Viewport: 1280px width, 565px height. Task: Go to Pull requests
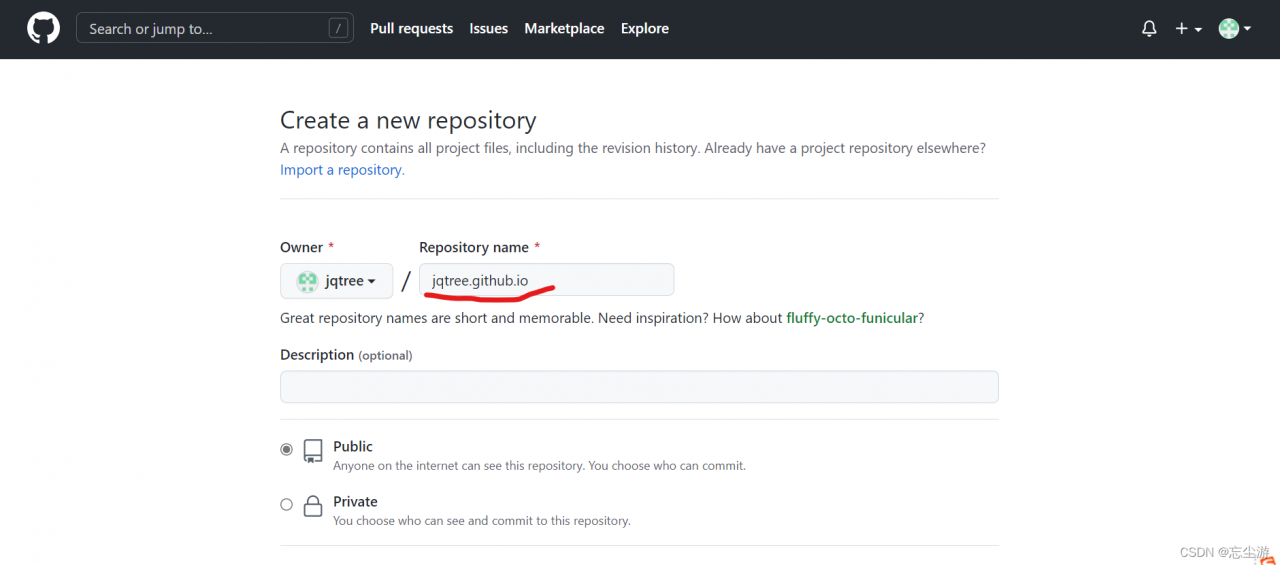coord(411,28)
